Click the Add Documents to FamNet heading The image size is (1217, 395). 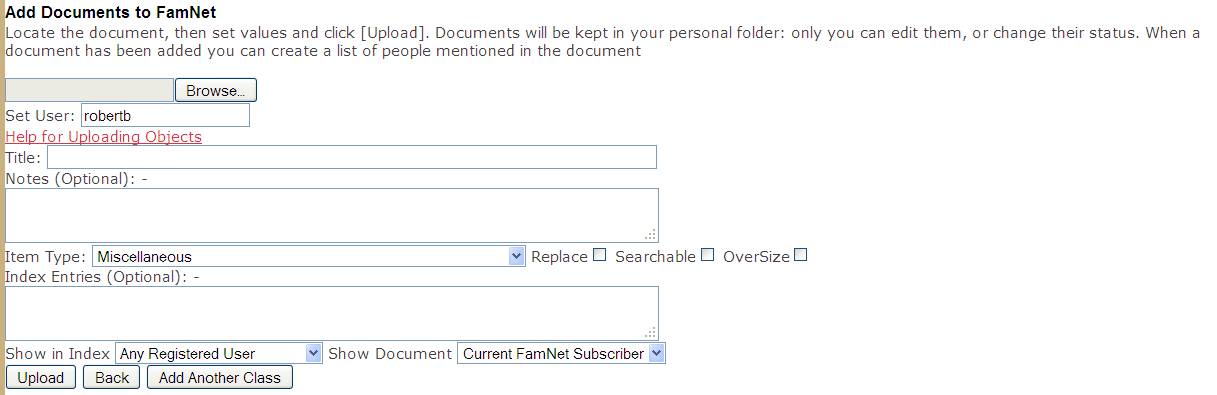[111, 13]
